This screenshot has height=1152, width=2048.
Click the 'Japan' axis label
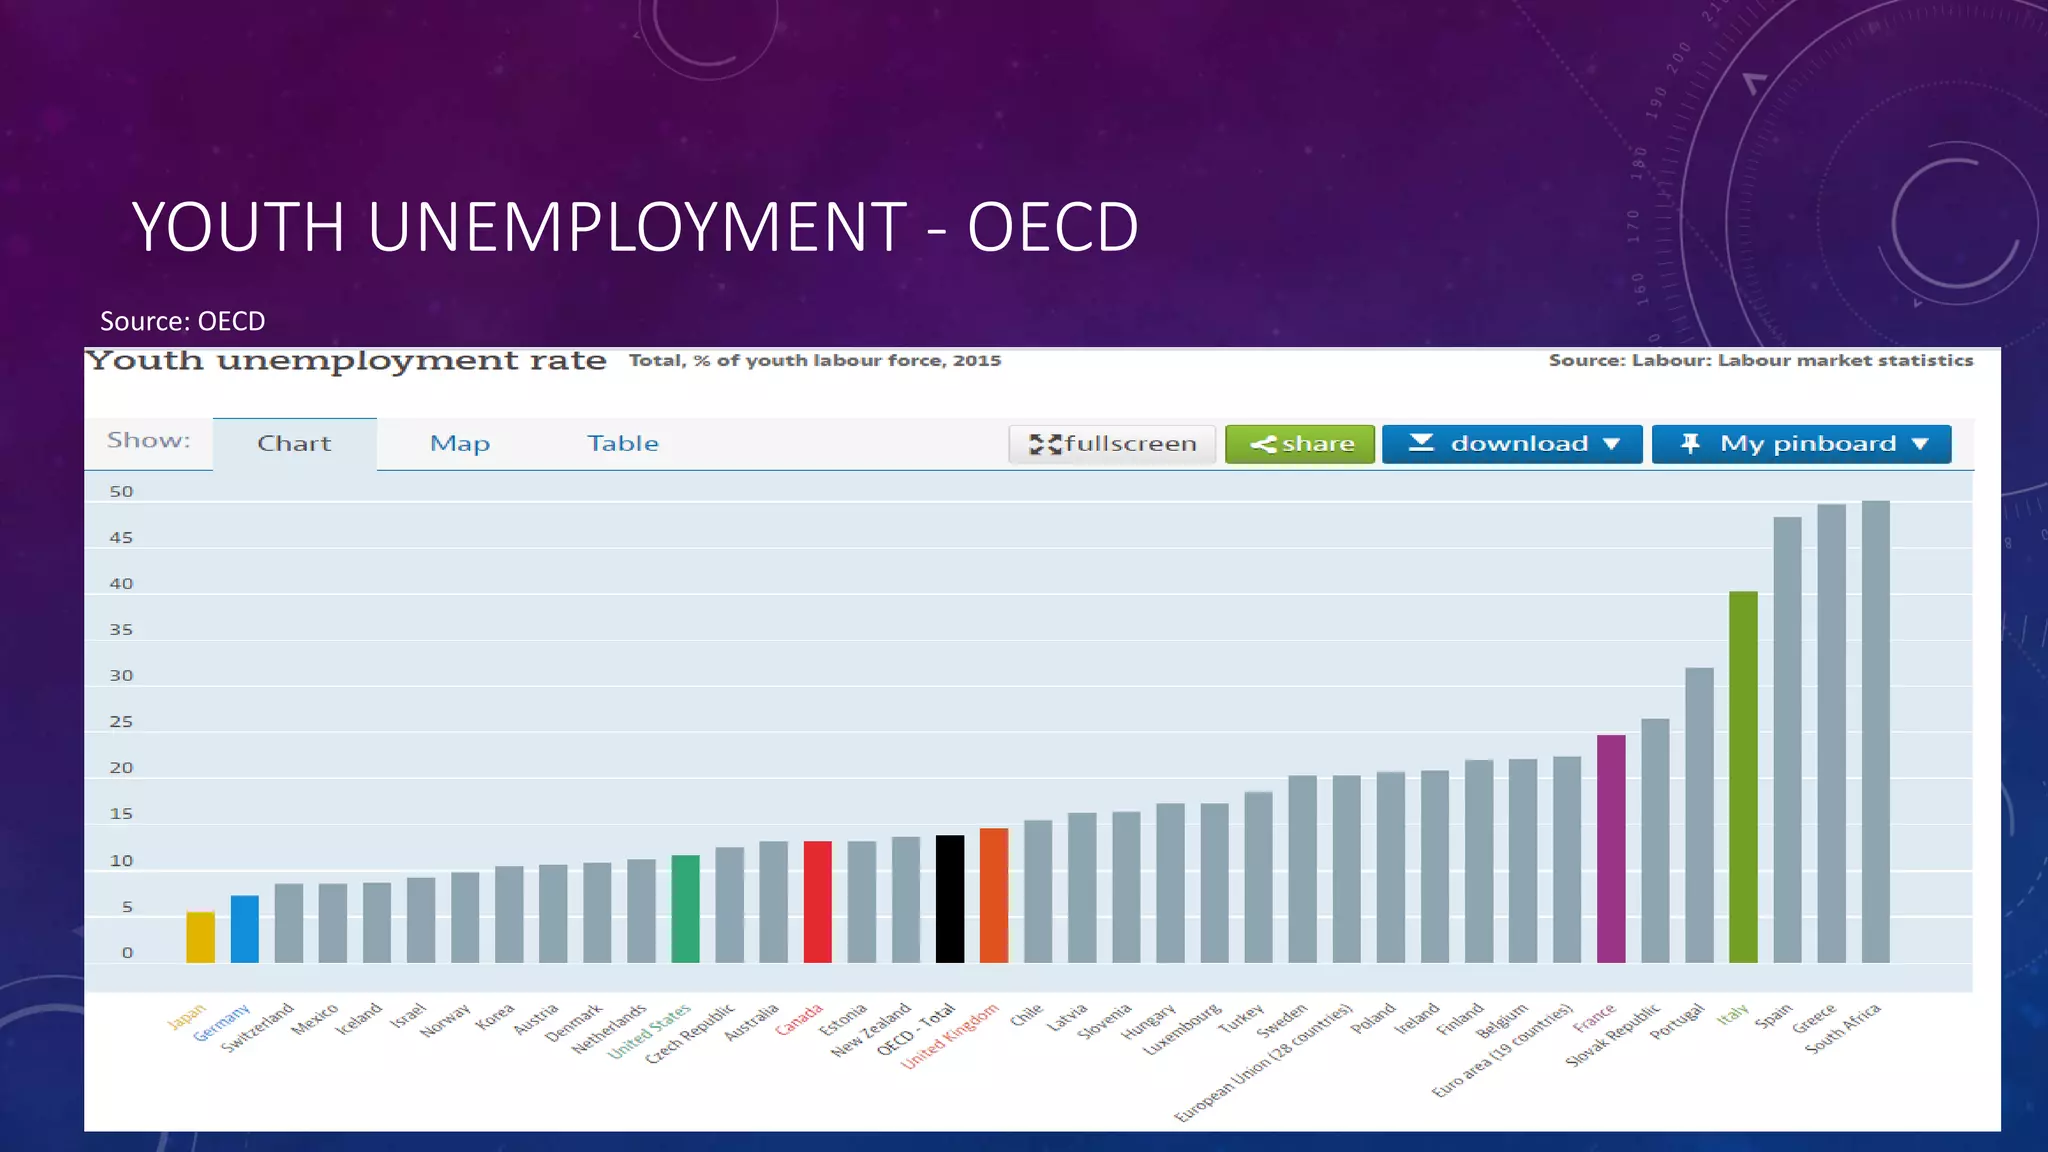186,1017
